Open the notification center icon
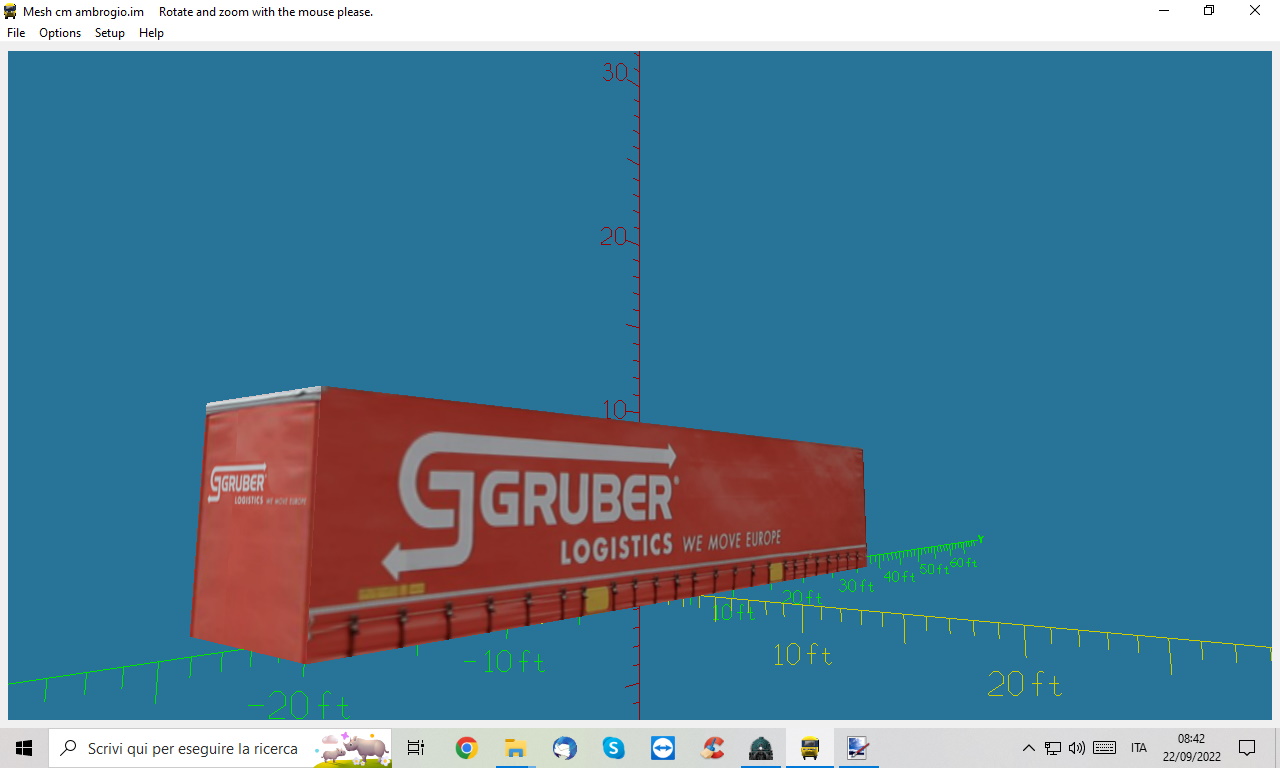The image size is (1280, 768). point(1247,748)
